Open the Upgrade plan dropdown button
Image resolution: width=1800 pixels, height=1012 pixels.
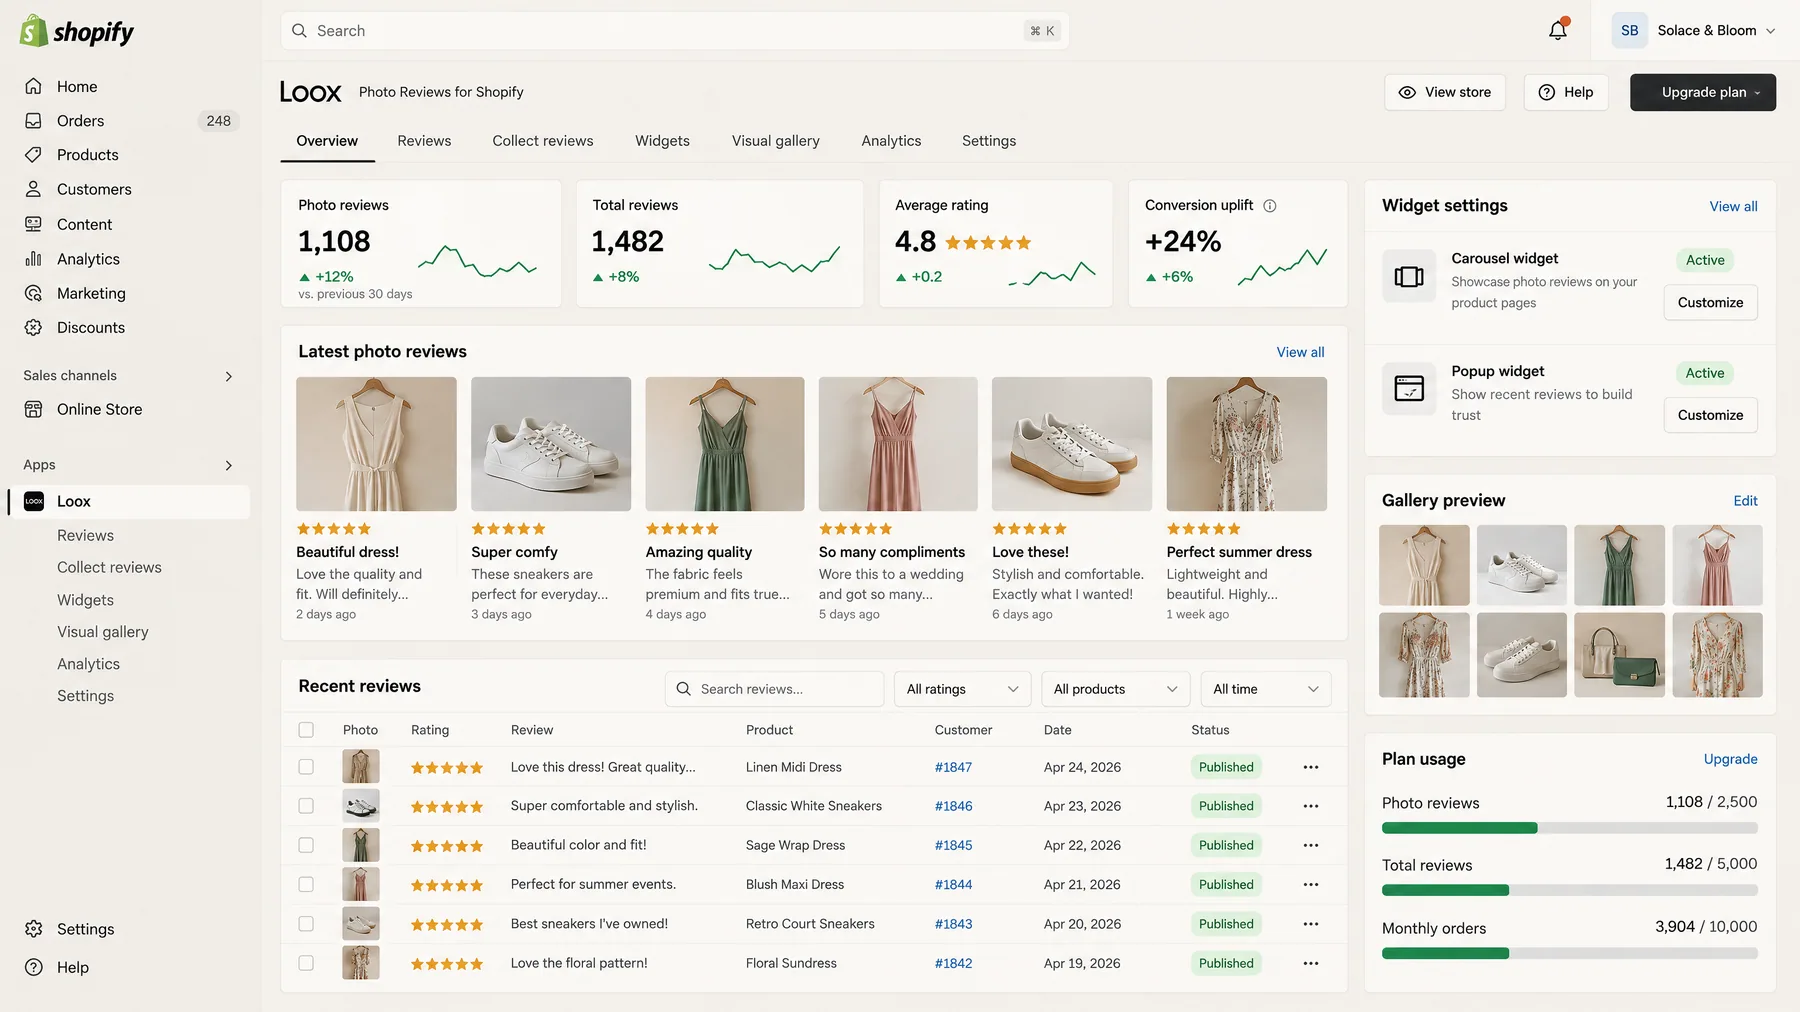(x=1703, y=92)
